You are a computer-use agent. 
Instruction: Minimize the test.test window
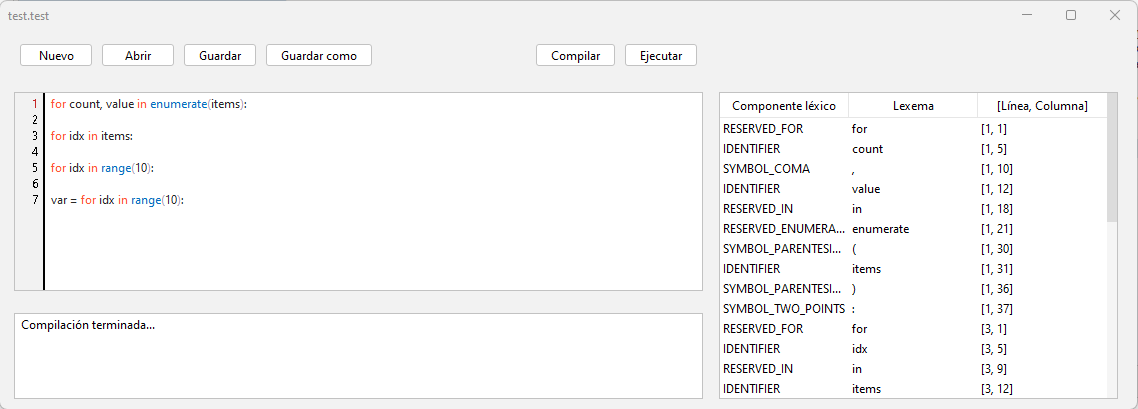coord(1027,15)
